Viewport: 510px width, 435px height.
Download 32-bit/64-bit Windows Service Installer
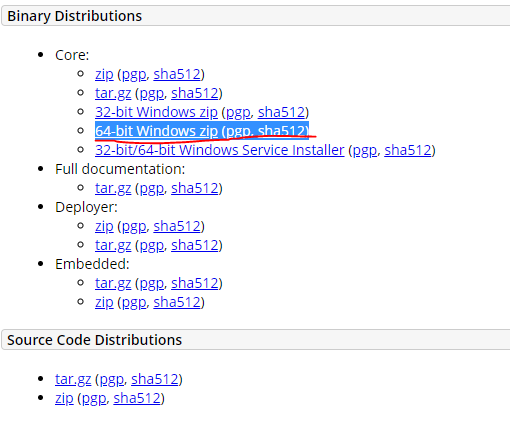[x=220, y=150]
